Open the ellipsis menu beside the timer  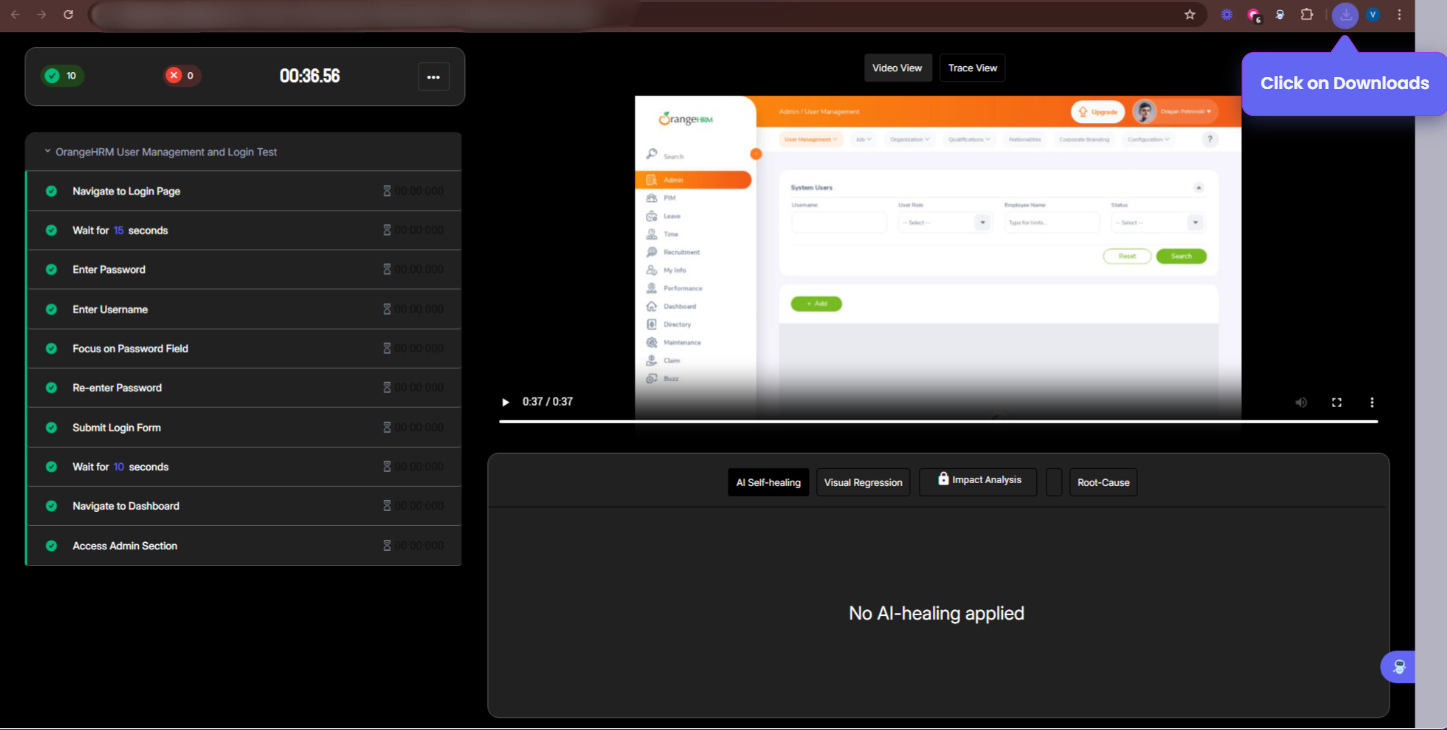click(433, 77)
